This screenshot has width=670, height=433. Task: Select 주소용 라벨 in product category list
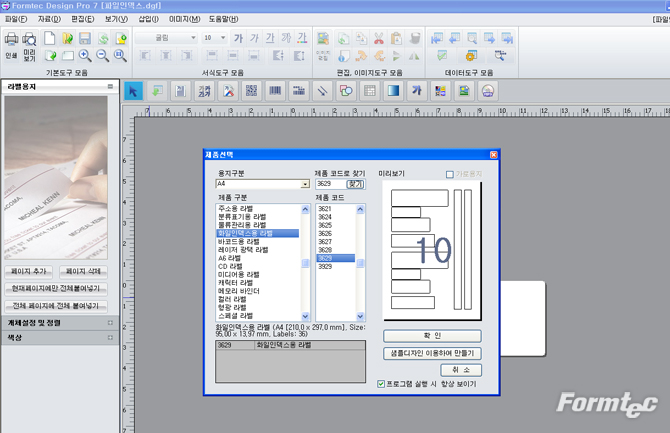(x=236, y=209)
